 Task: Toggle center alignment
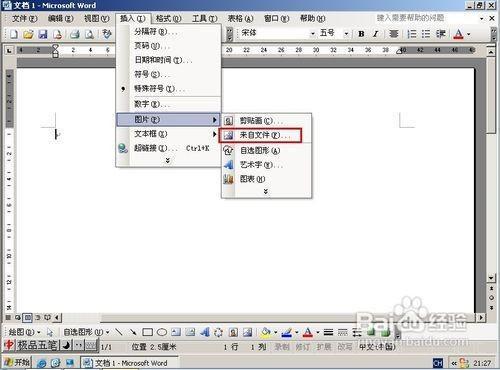[394, 34]
